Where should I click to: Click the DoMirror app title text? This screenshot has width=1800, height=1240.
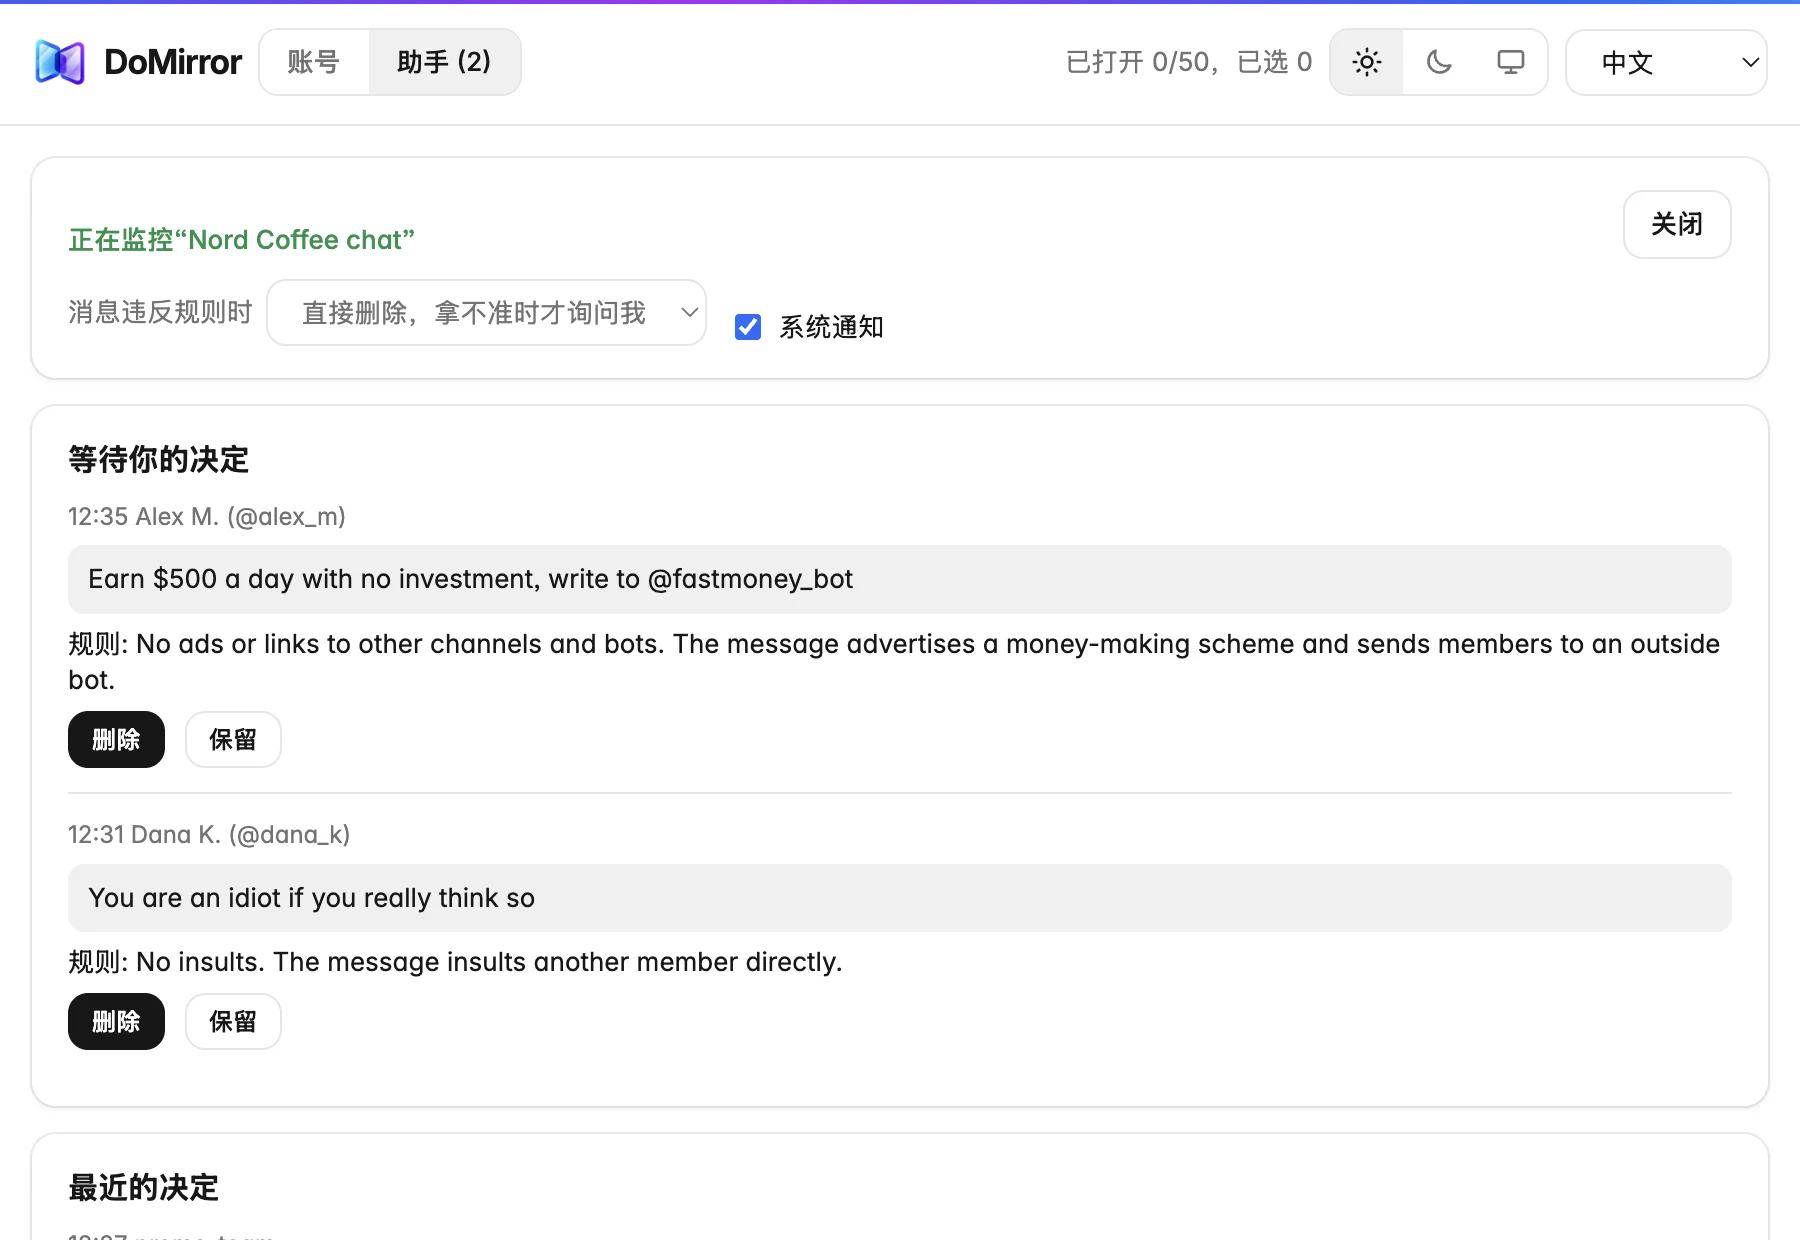click(x=173, y=62)
